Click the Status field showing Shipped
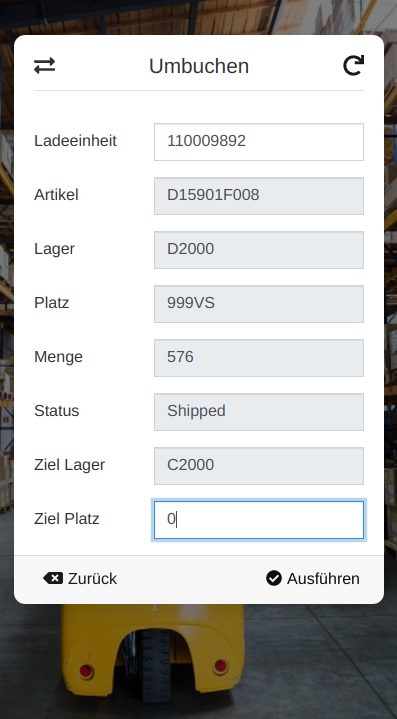 point(259,412)
